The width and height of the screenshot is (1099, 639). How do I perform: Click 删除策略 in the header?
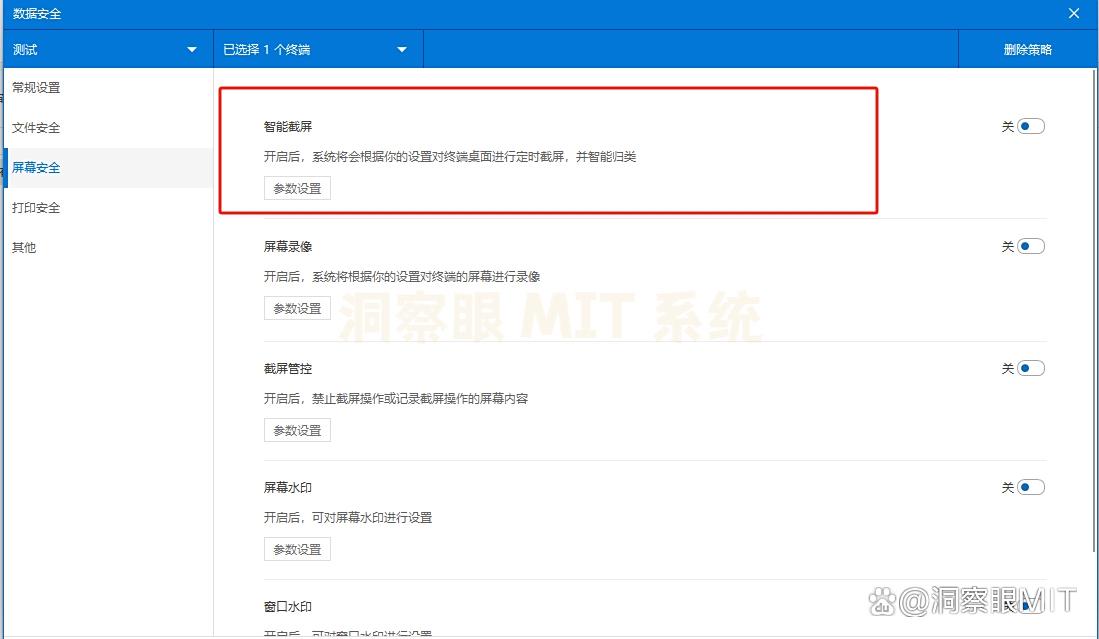1028,49
